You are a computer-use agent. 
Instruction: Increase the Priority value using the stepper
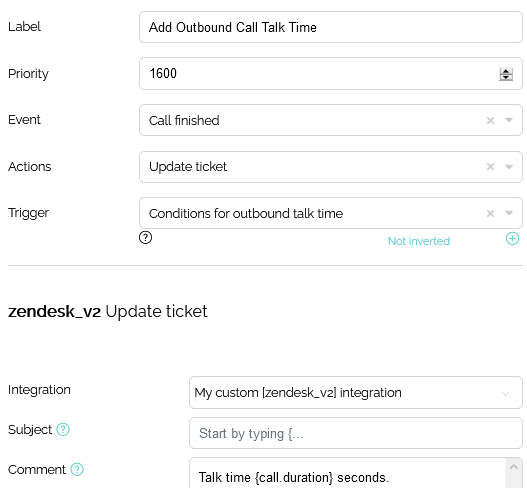pos(506,71)
